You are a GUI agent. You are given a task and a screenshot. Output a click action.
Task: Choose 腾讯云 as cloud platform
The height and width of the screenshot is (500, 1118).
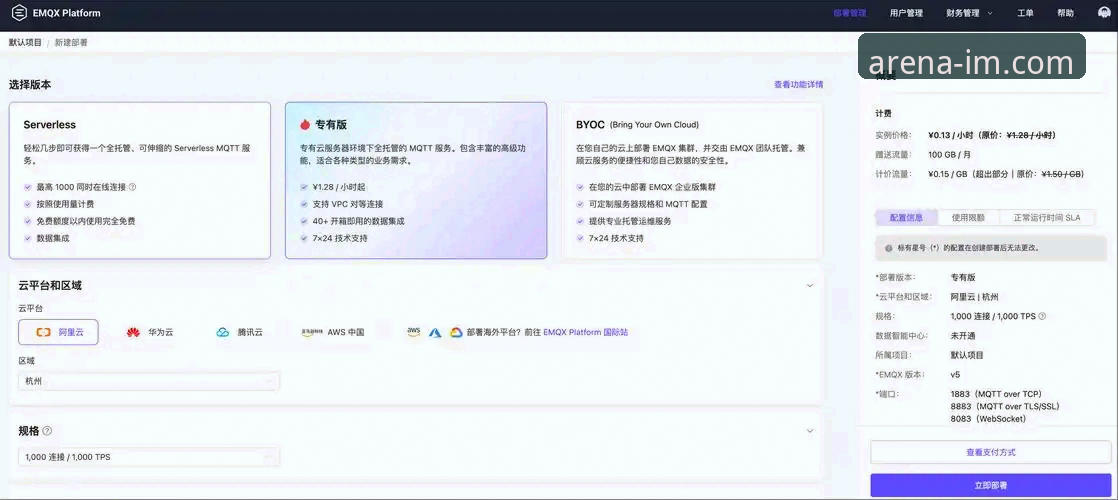coord(239,332)
